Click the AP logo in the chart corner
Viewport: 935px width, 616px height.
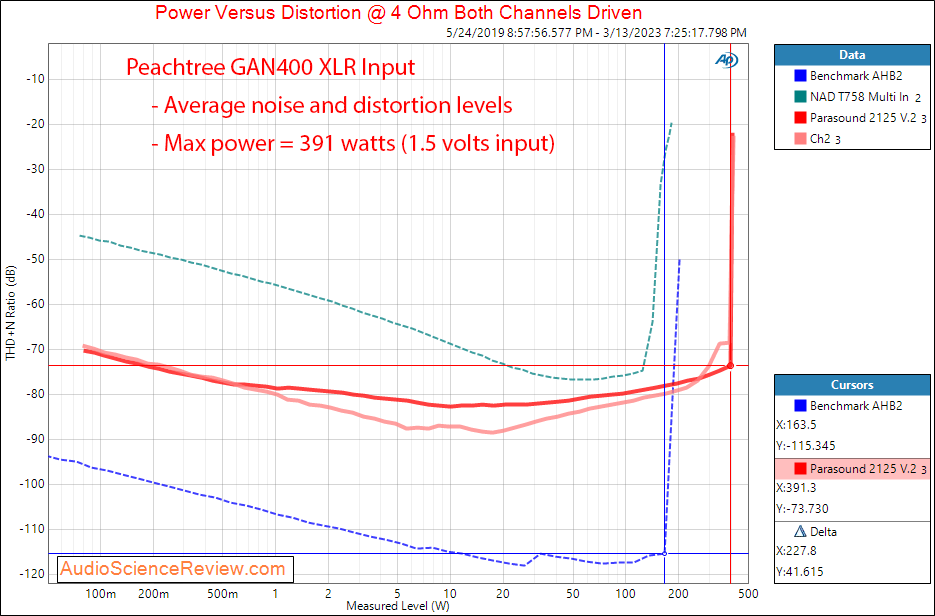click(727, 60)
